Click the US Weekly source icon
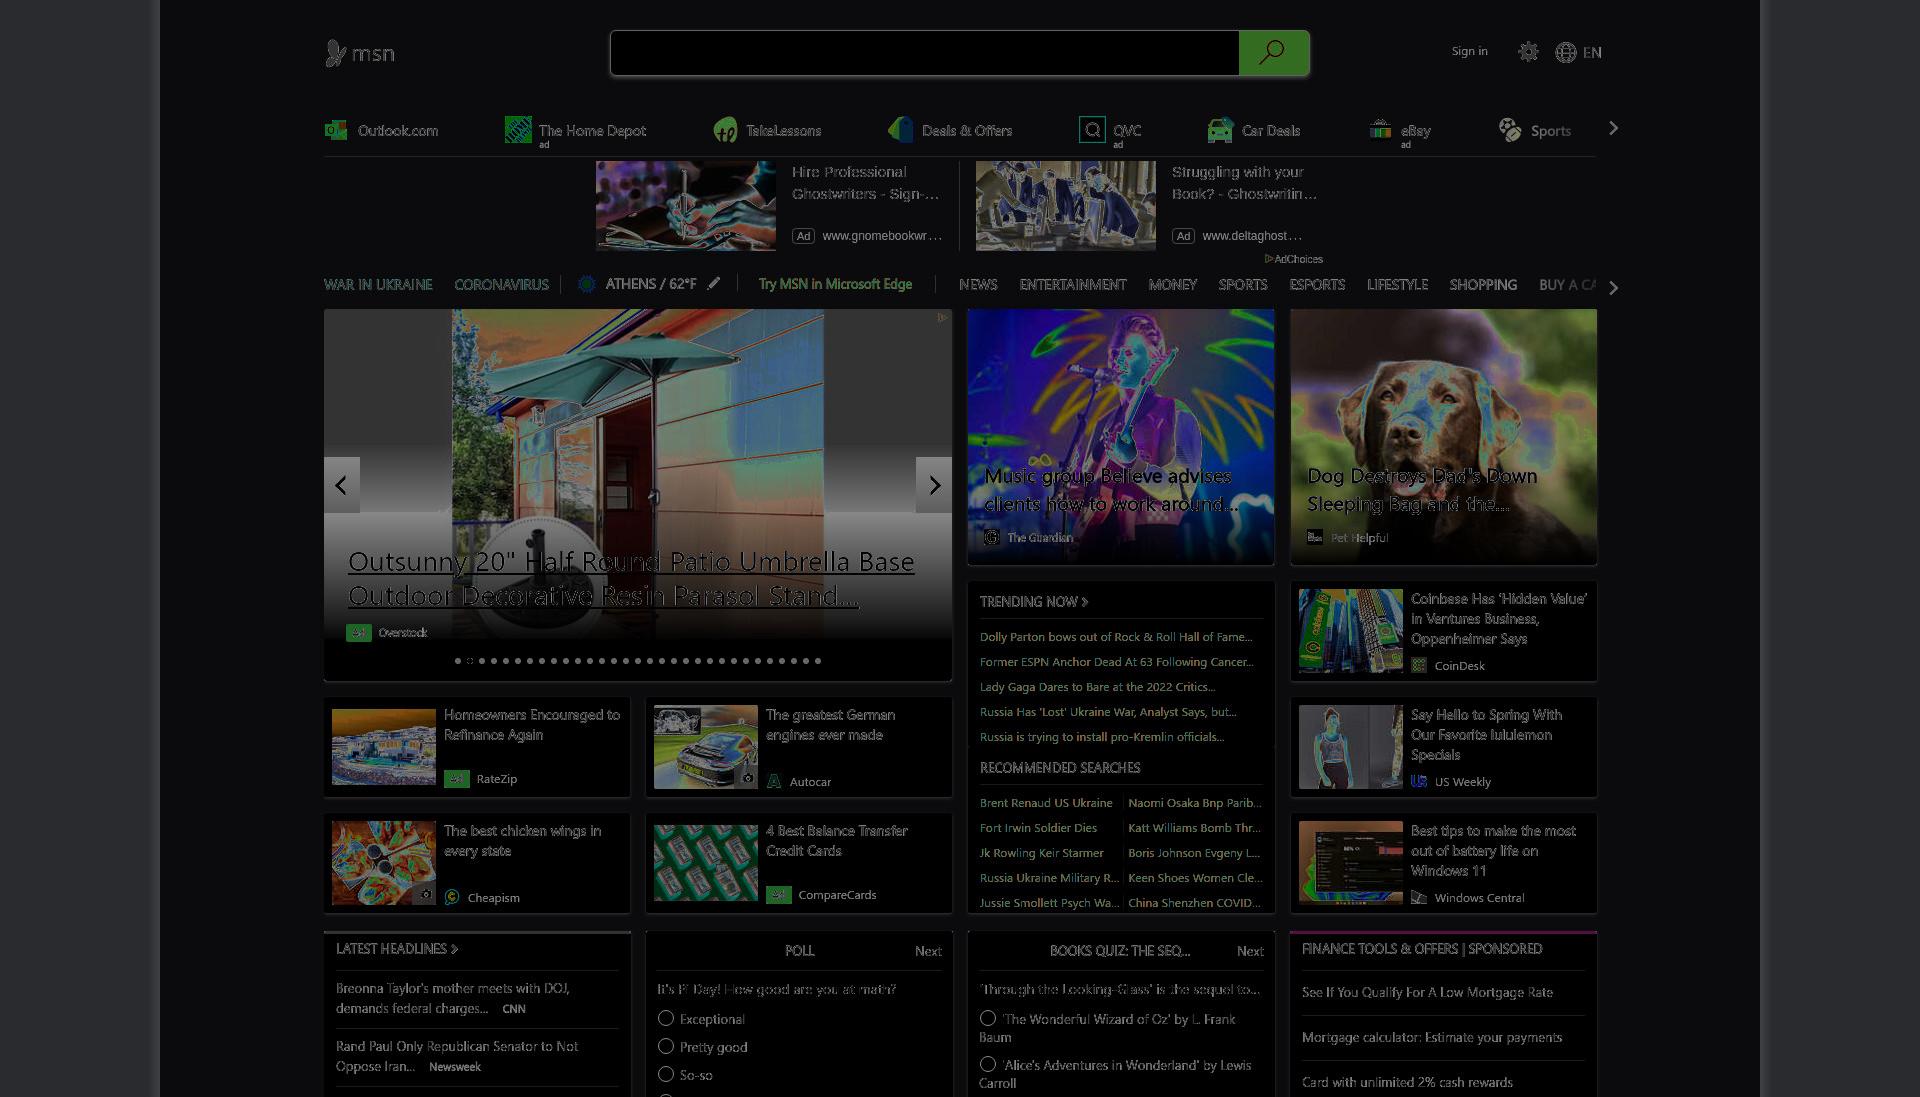Image resolution: width=1920 pixels, height=1097 pixels. 1419,781
